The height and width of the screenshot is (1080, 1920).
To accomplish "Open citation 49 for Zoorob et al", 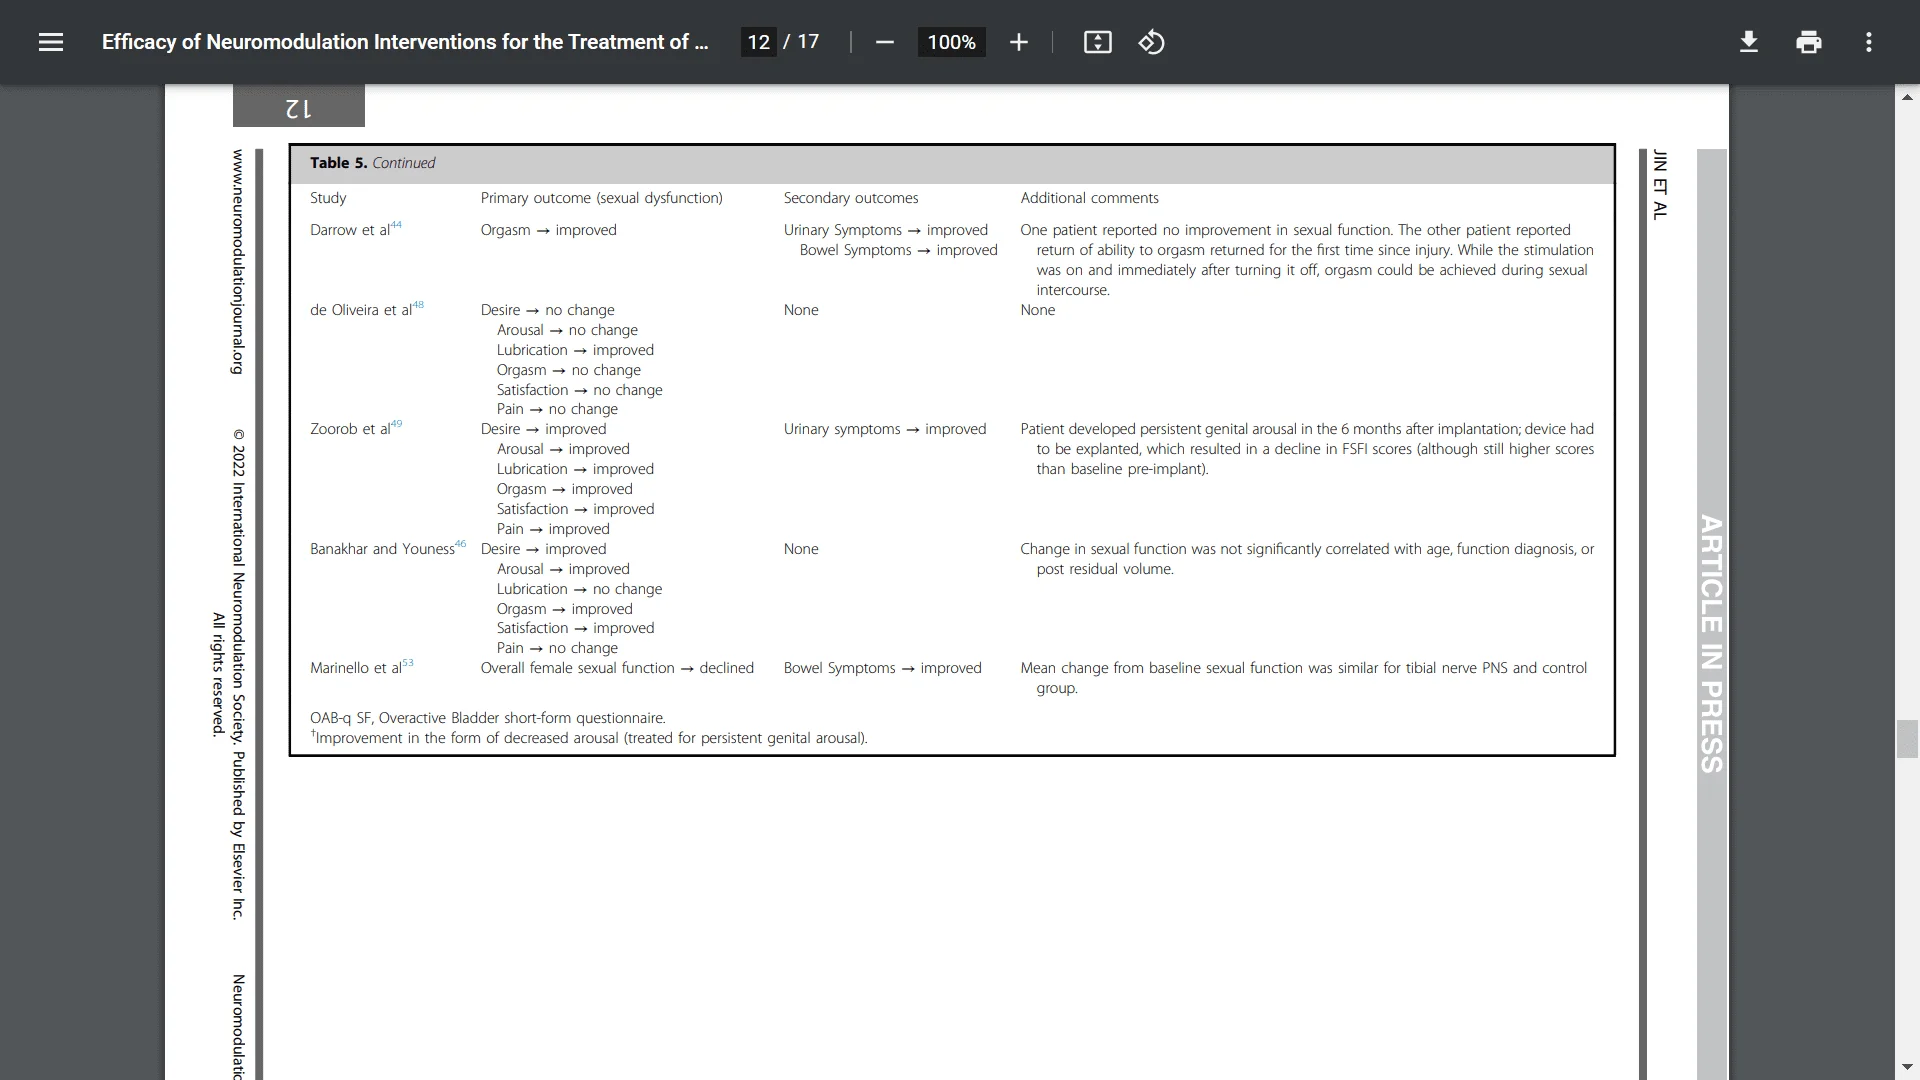I will (x=396, y=424).
